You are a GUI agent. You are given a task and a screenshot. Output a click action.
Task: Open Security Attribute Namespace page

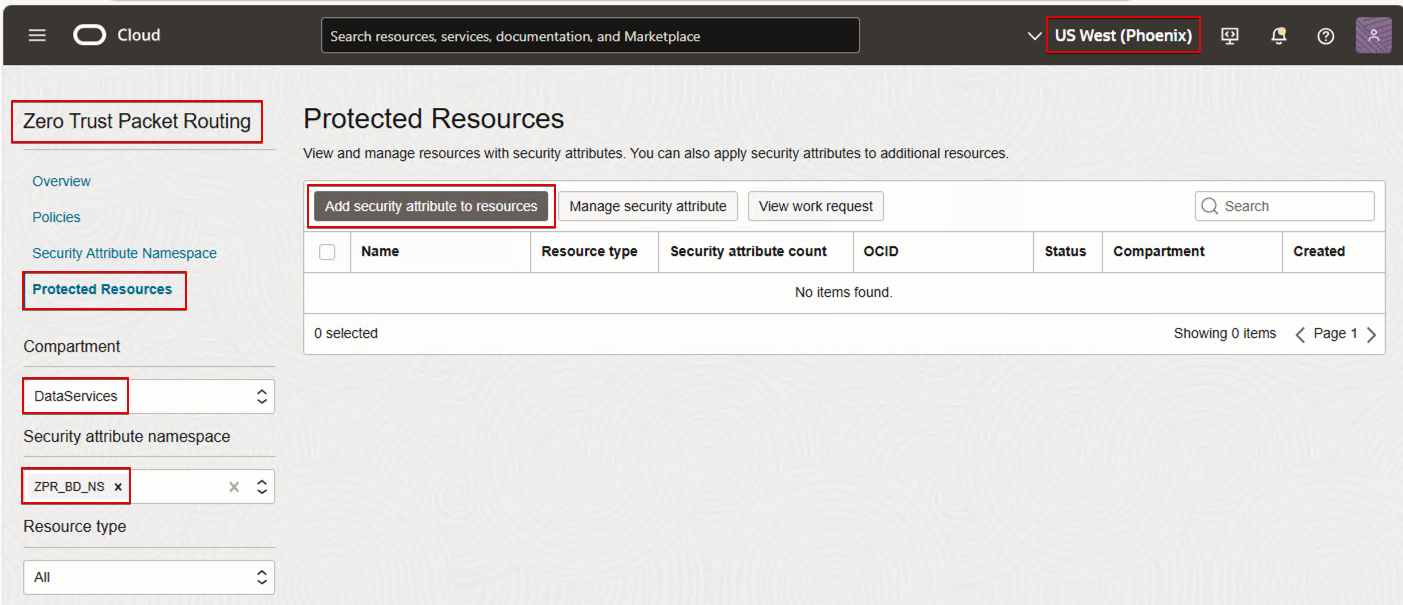124,253
